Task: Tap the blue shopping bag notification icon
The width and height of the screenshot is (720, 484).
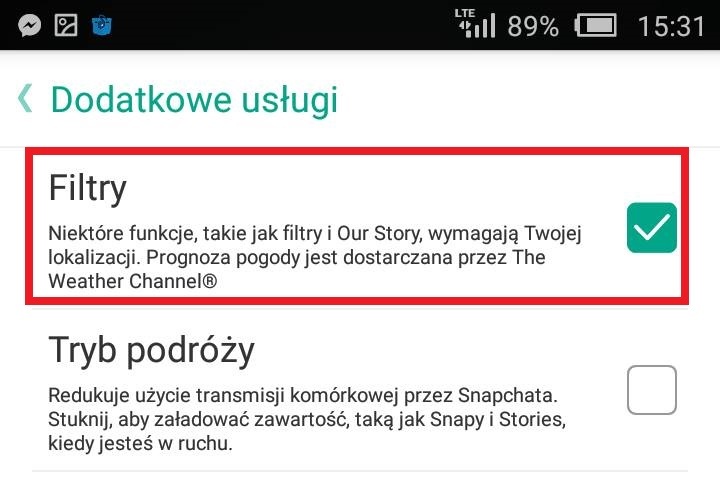Action: 101,25
